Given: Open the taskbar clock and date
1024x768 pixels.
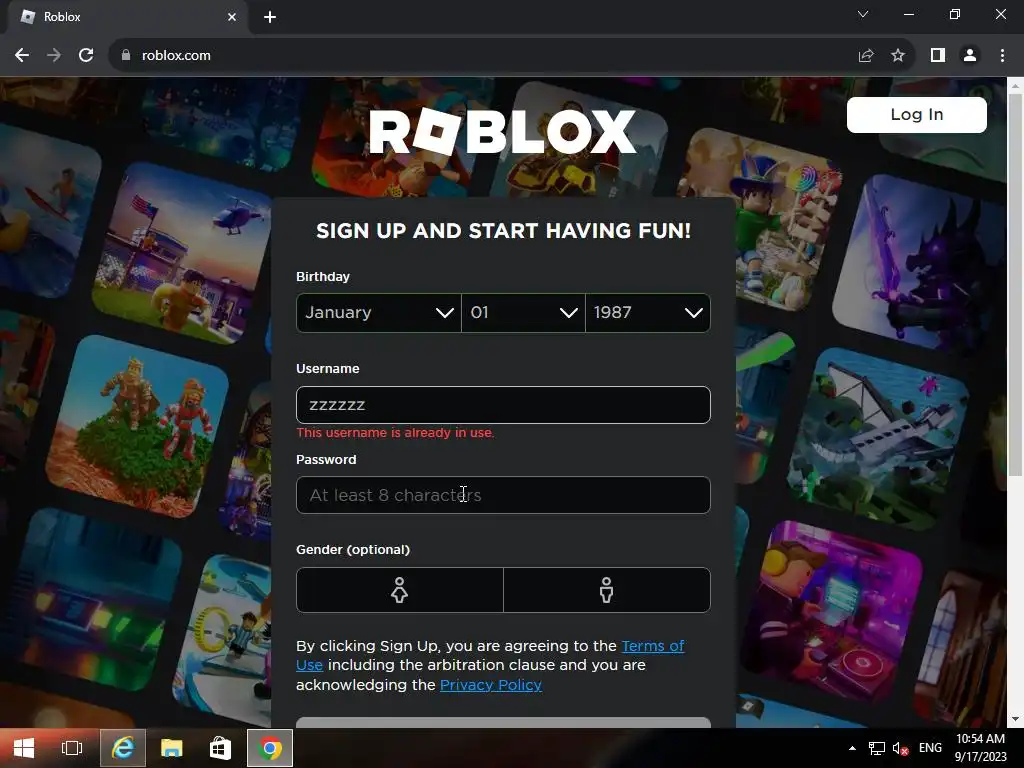Looking at the screenshot, I should [x=981, y=748].
